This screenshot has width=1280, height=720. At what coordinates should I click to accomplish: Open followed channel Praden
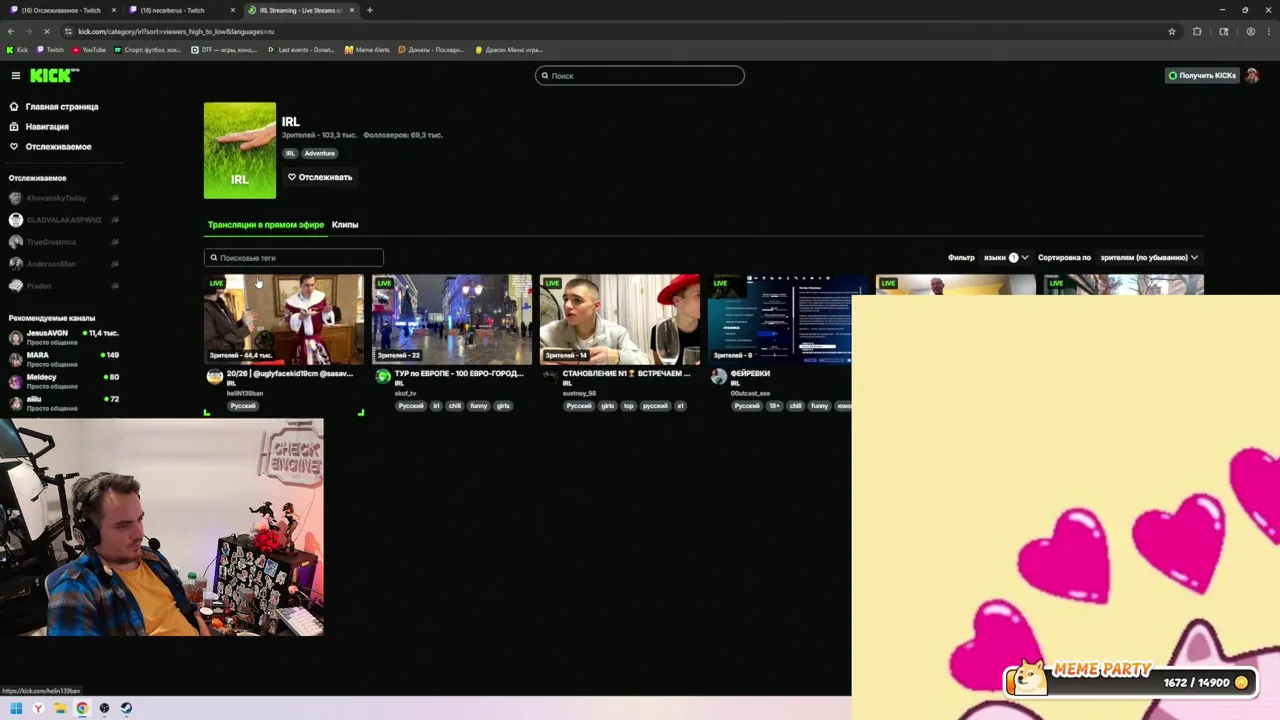(x=64, y=286)
